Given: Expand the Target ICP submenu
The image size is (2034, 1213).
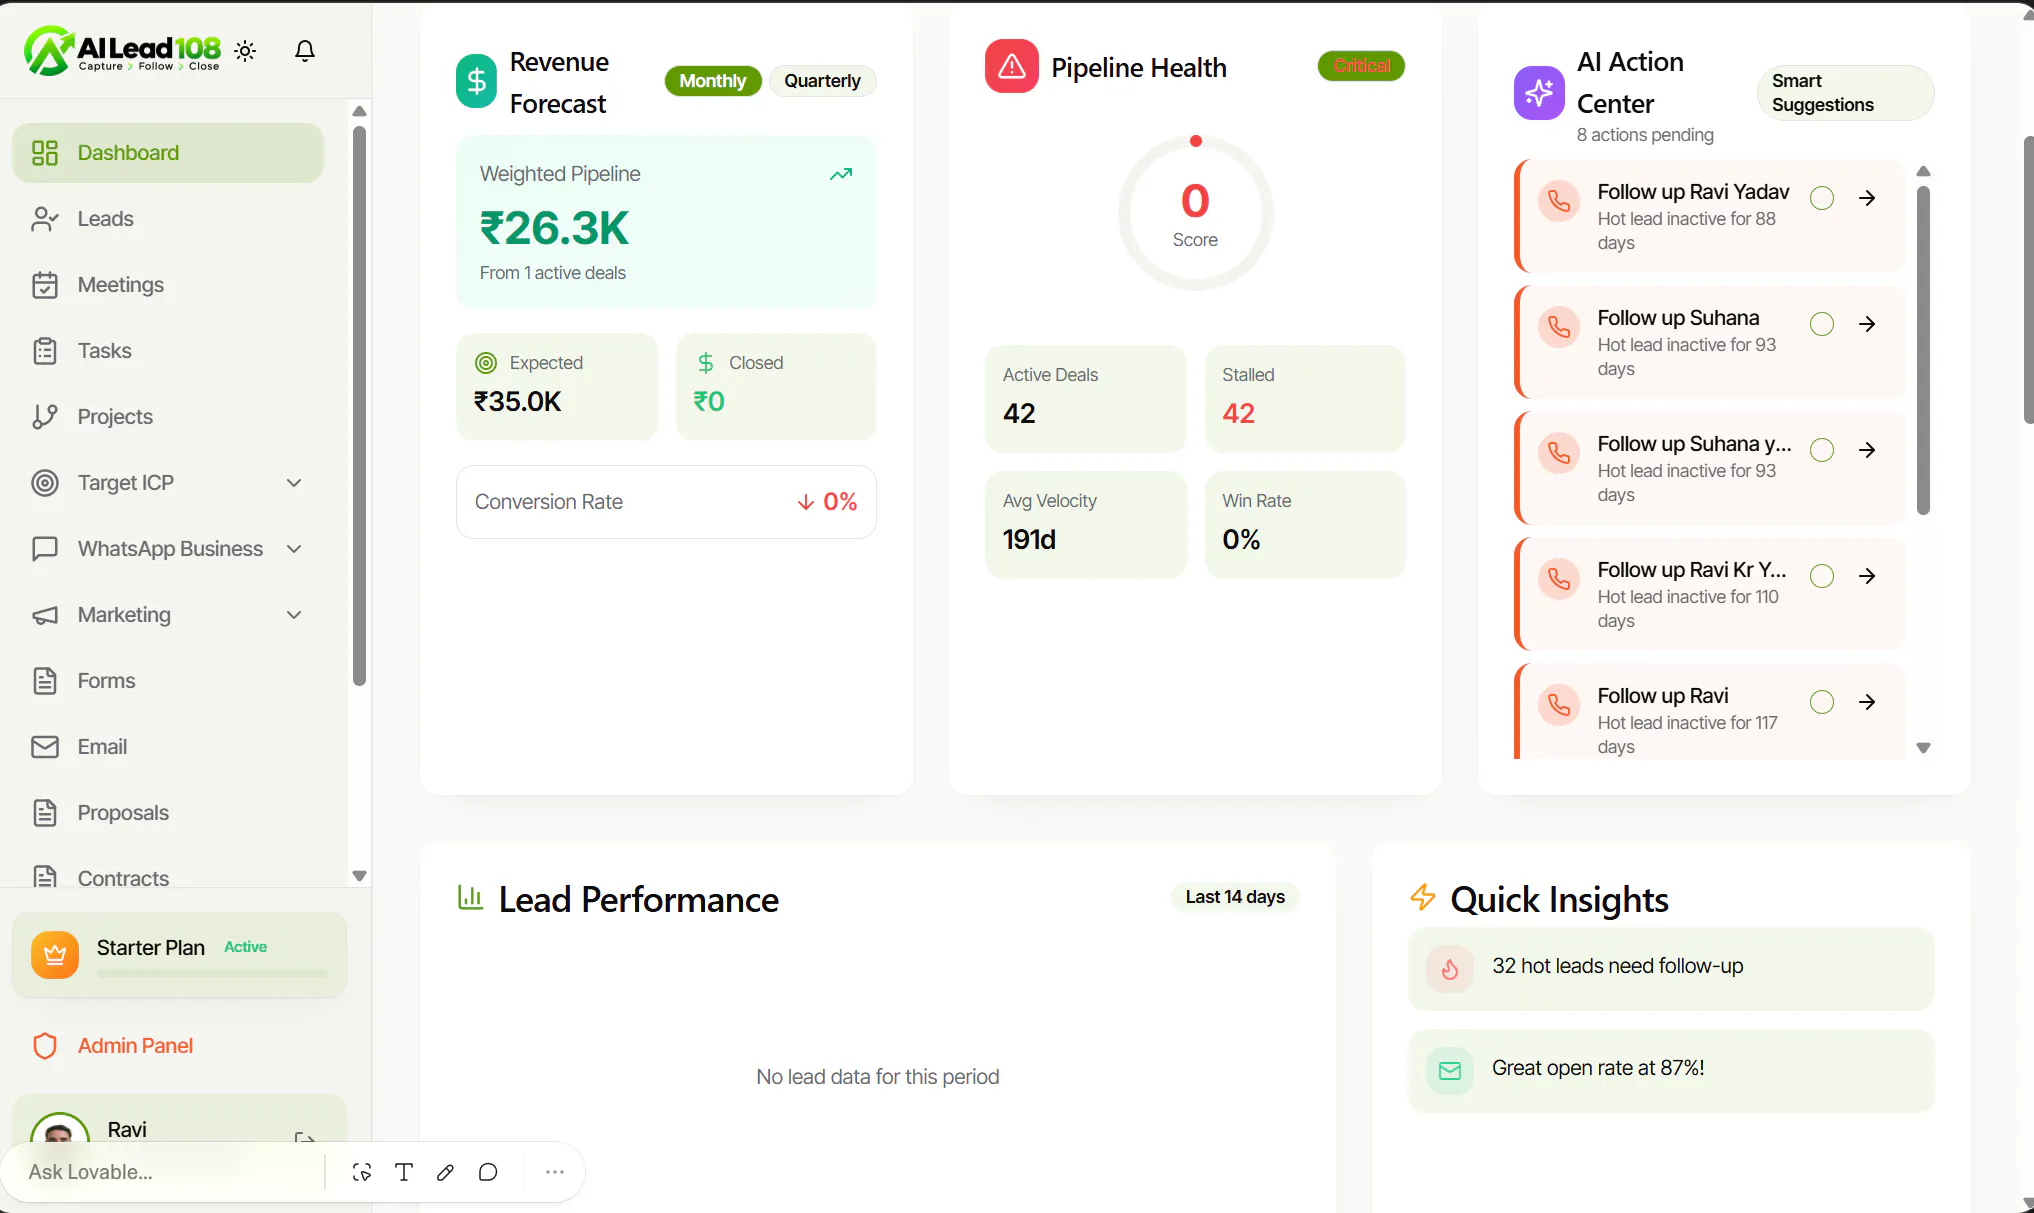Looking at the screenshot, I should click(x=294, y=483).
